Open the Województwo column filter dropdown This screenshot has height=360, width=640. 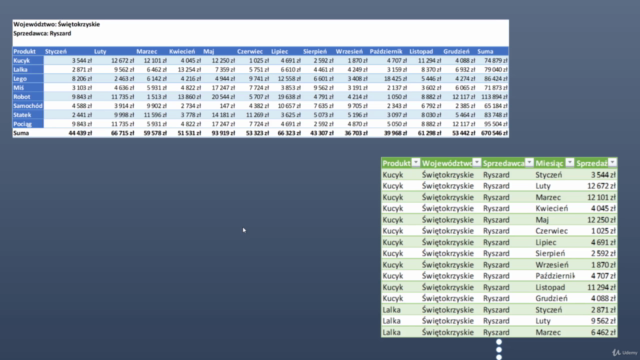476,162
